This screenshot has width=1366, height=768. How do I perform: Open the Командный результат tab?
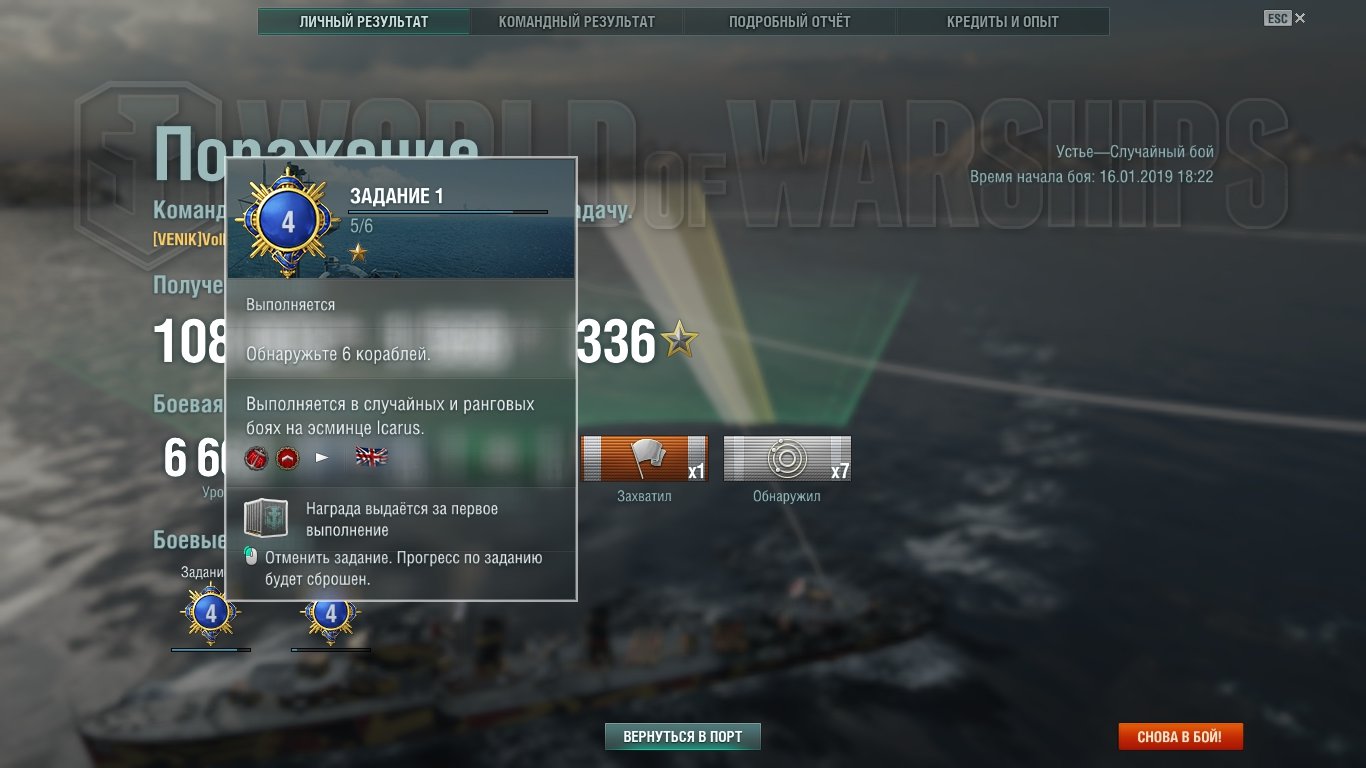click(577, 22)
